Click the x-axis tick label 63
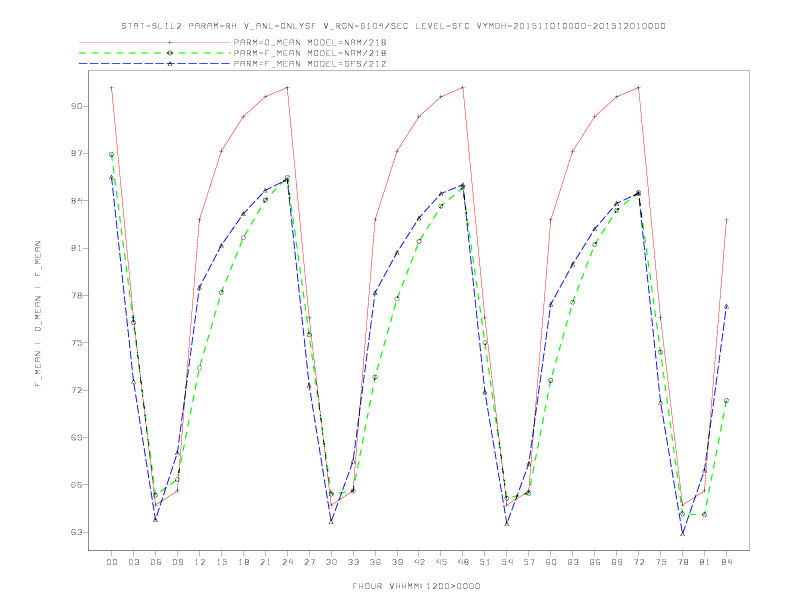The image size is (792, 612). point(573,562)
